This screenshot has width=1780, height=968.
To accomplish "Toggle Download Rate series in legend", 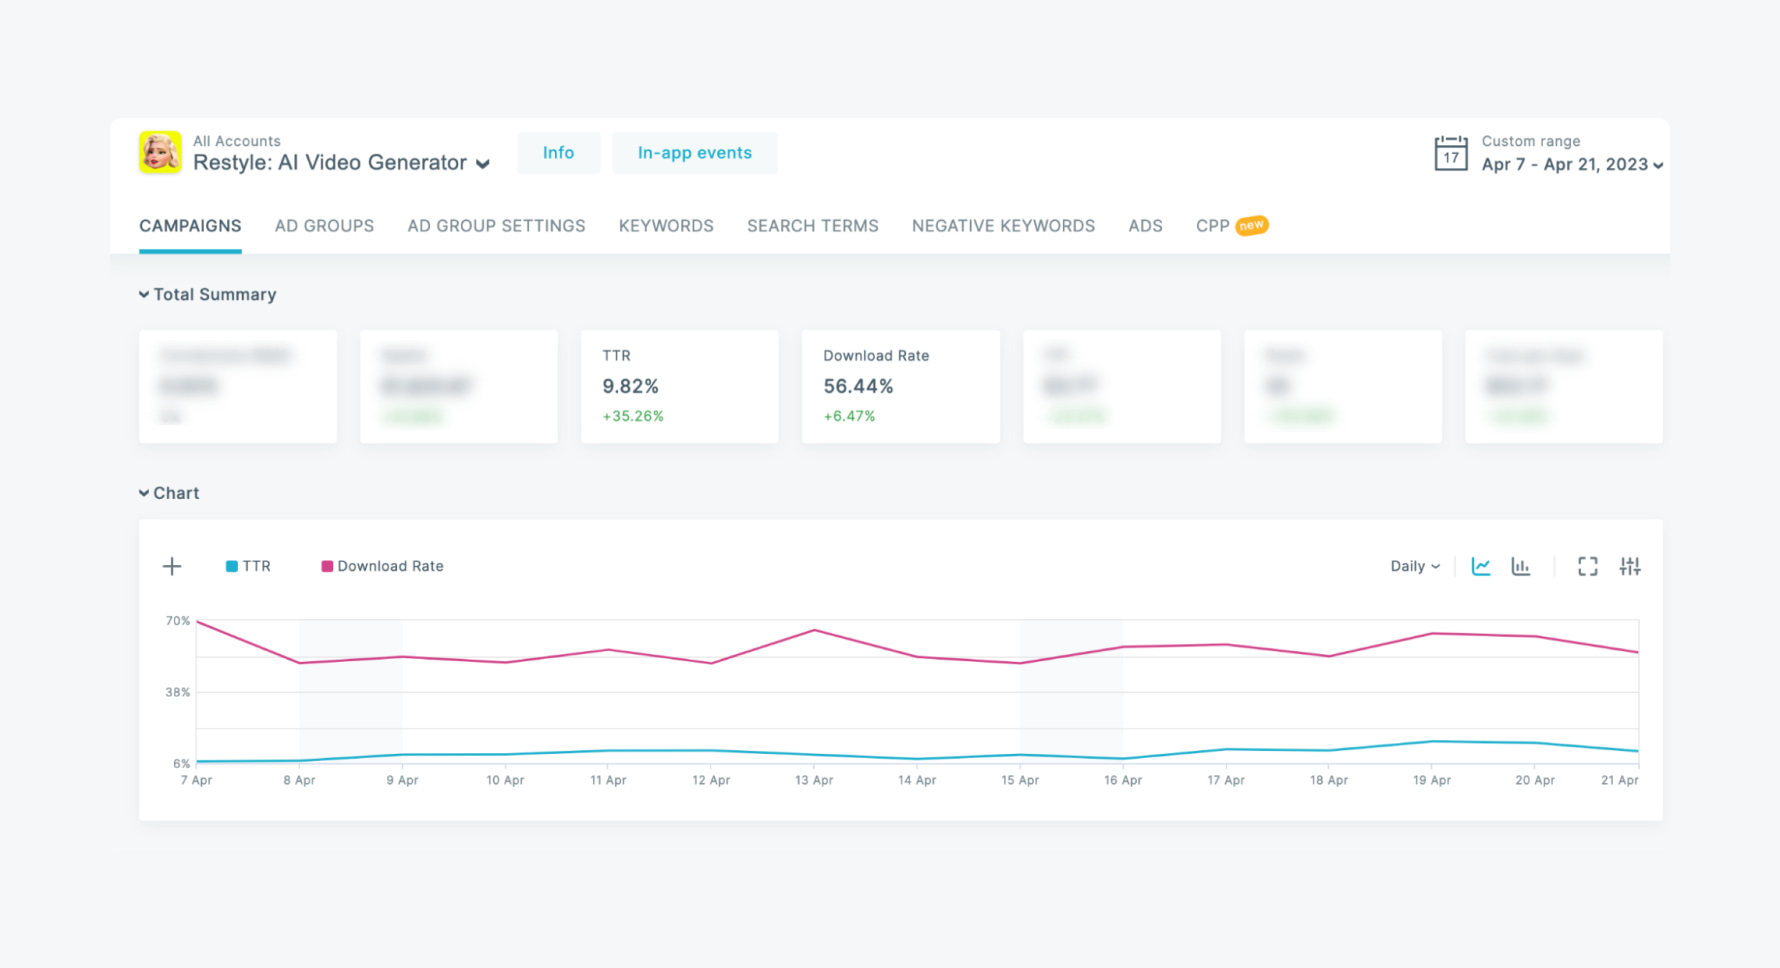I will [x=382, y=566].
